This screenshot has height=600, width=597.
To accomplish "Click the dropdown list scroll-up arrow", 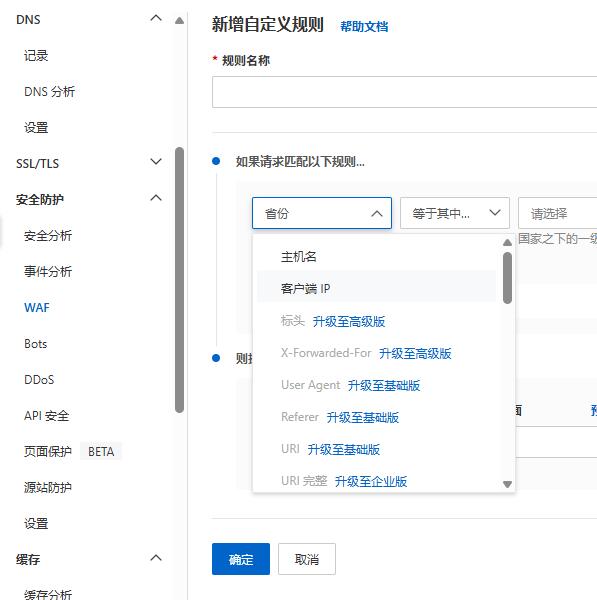I will (507, 242).
